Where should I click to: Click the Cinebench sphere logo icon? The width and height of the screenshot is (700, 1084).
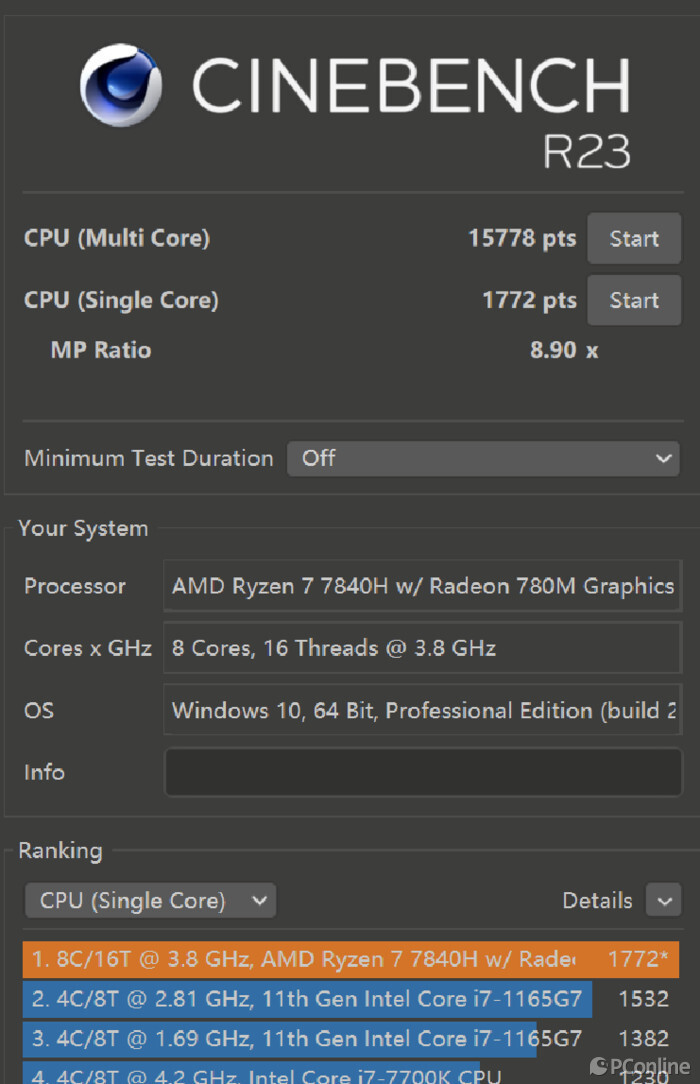click(121, 85)
